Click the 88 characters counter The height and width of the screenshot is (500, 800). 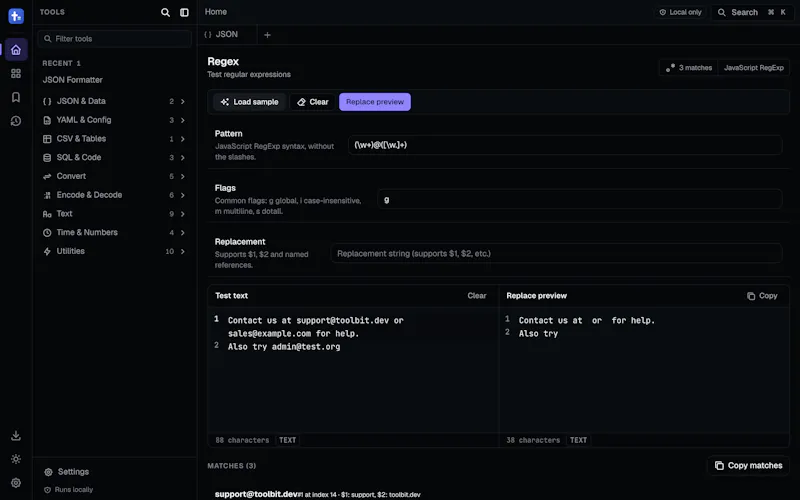click(x=242, y=440)
